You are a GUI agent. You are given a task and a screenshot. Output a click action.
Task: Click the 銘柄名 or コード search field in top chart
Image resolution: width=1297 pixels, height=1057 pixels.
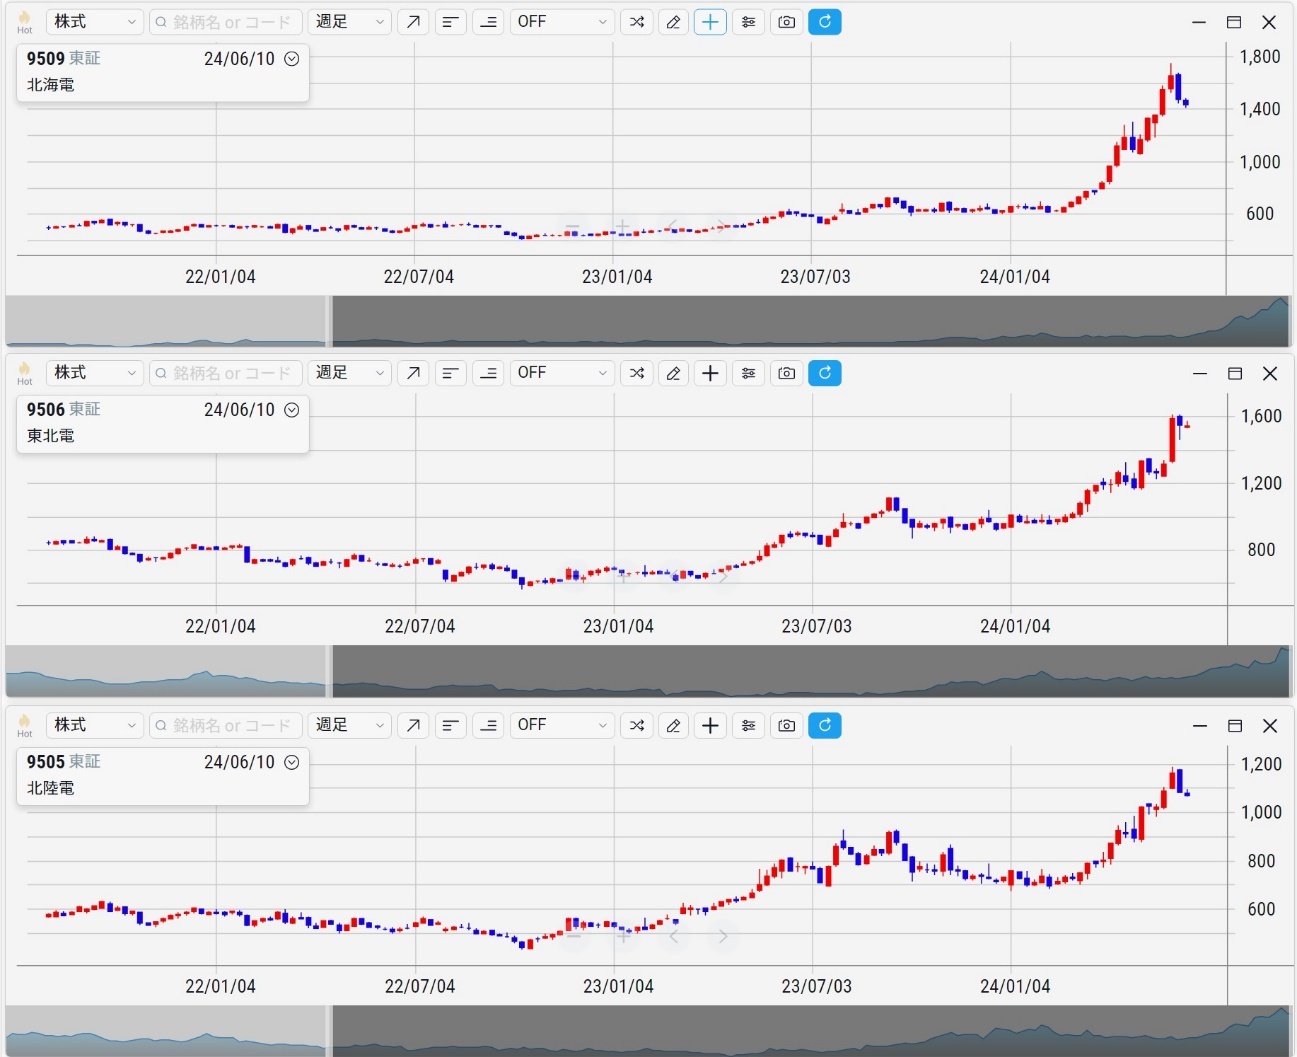[226, 22]
